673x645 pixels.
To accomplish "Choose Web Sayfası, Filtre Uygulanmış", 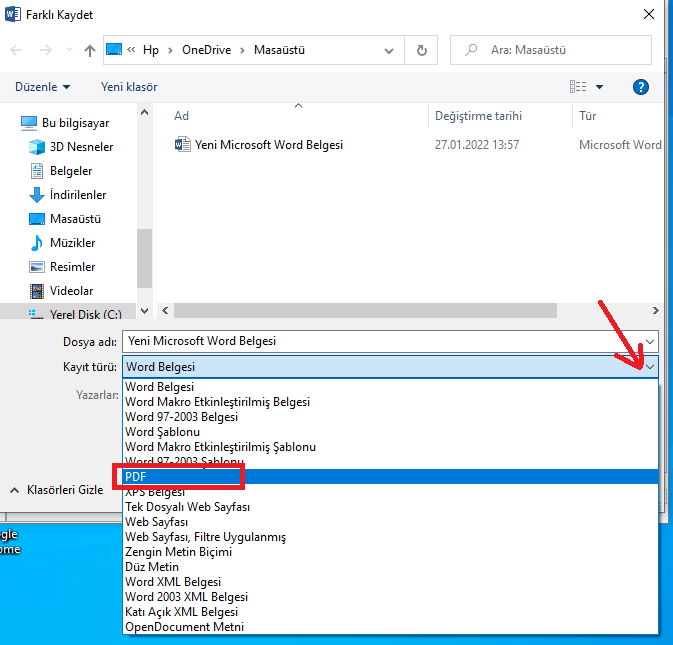I will (x=391, y=537).
